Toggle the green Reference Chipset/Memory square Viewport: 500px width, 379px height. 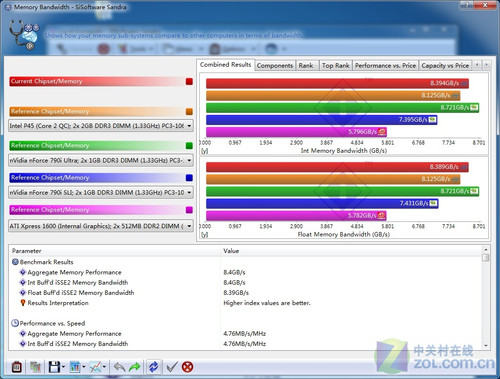coord(189,146)
